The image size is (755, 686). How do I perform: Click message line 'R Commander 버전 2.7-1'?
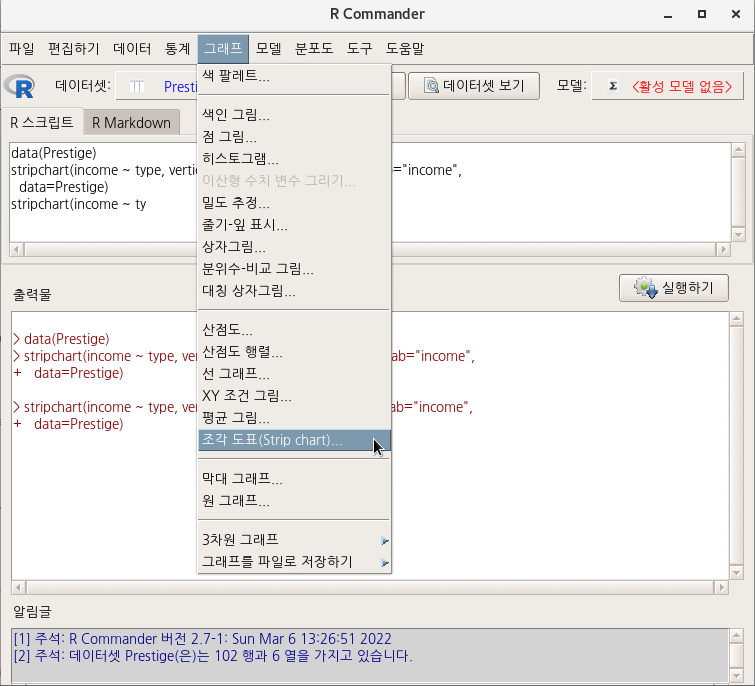tap(202, 639)
